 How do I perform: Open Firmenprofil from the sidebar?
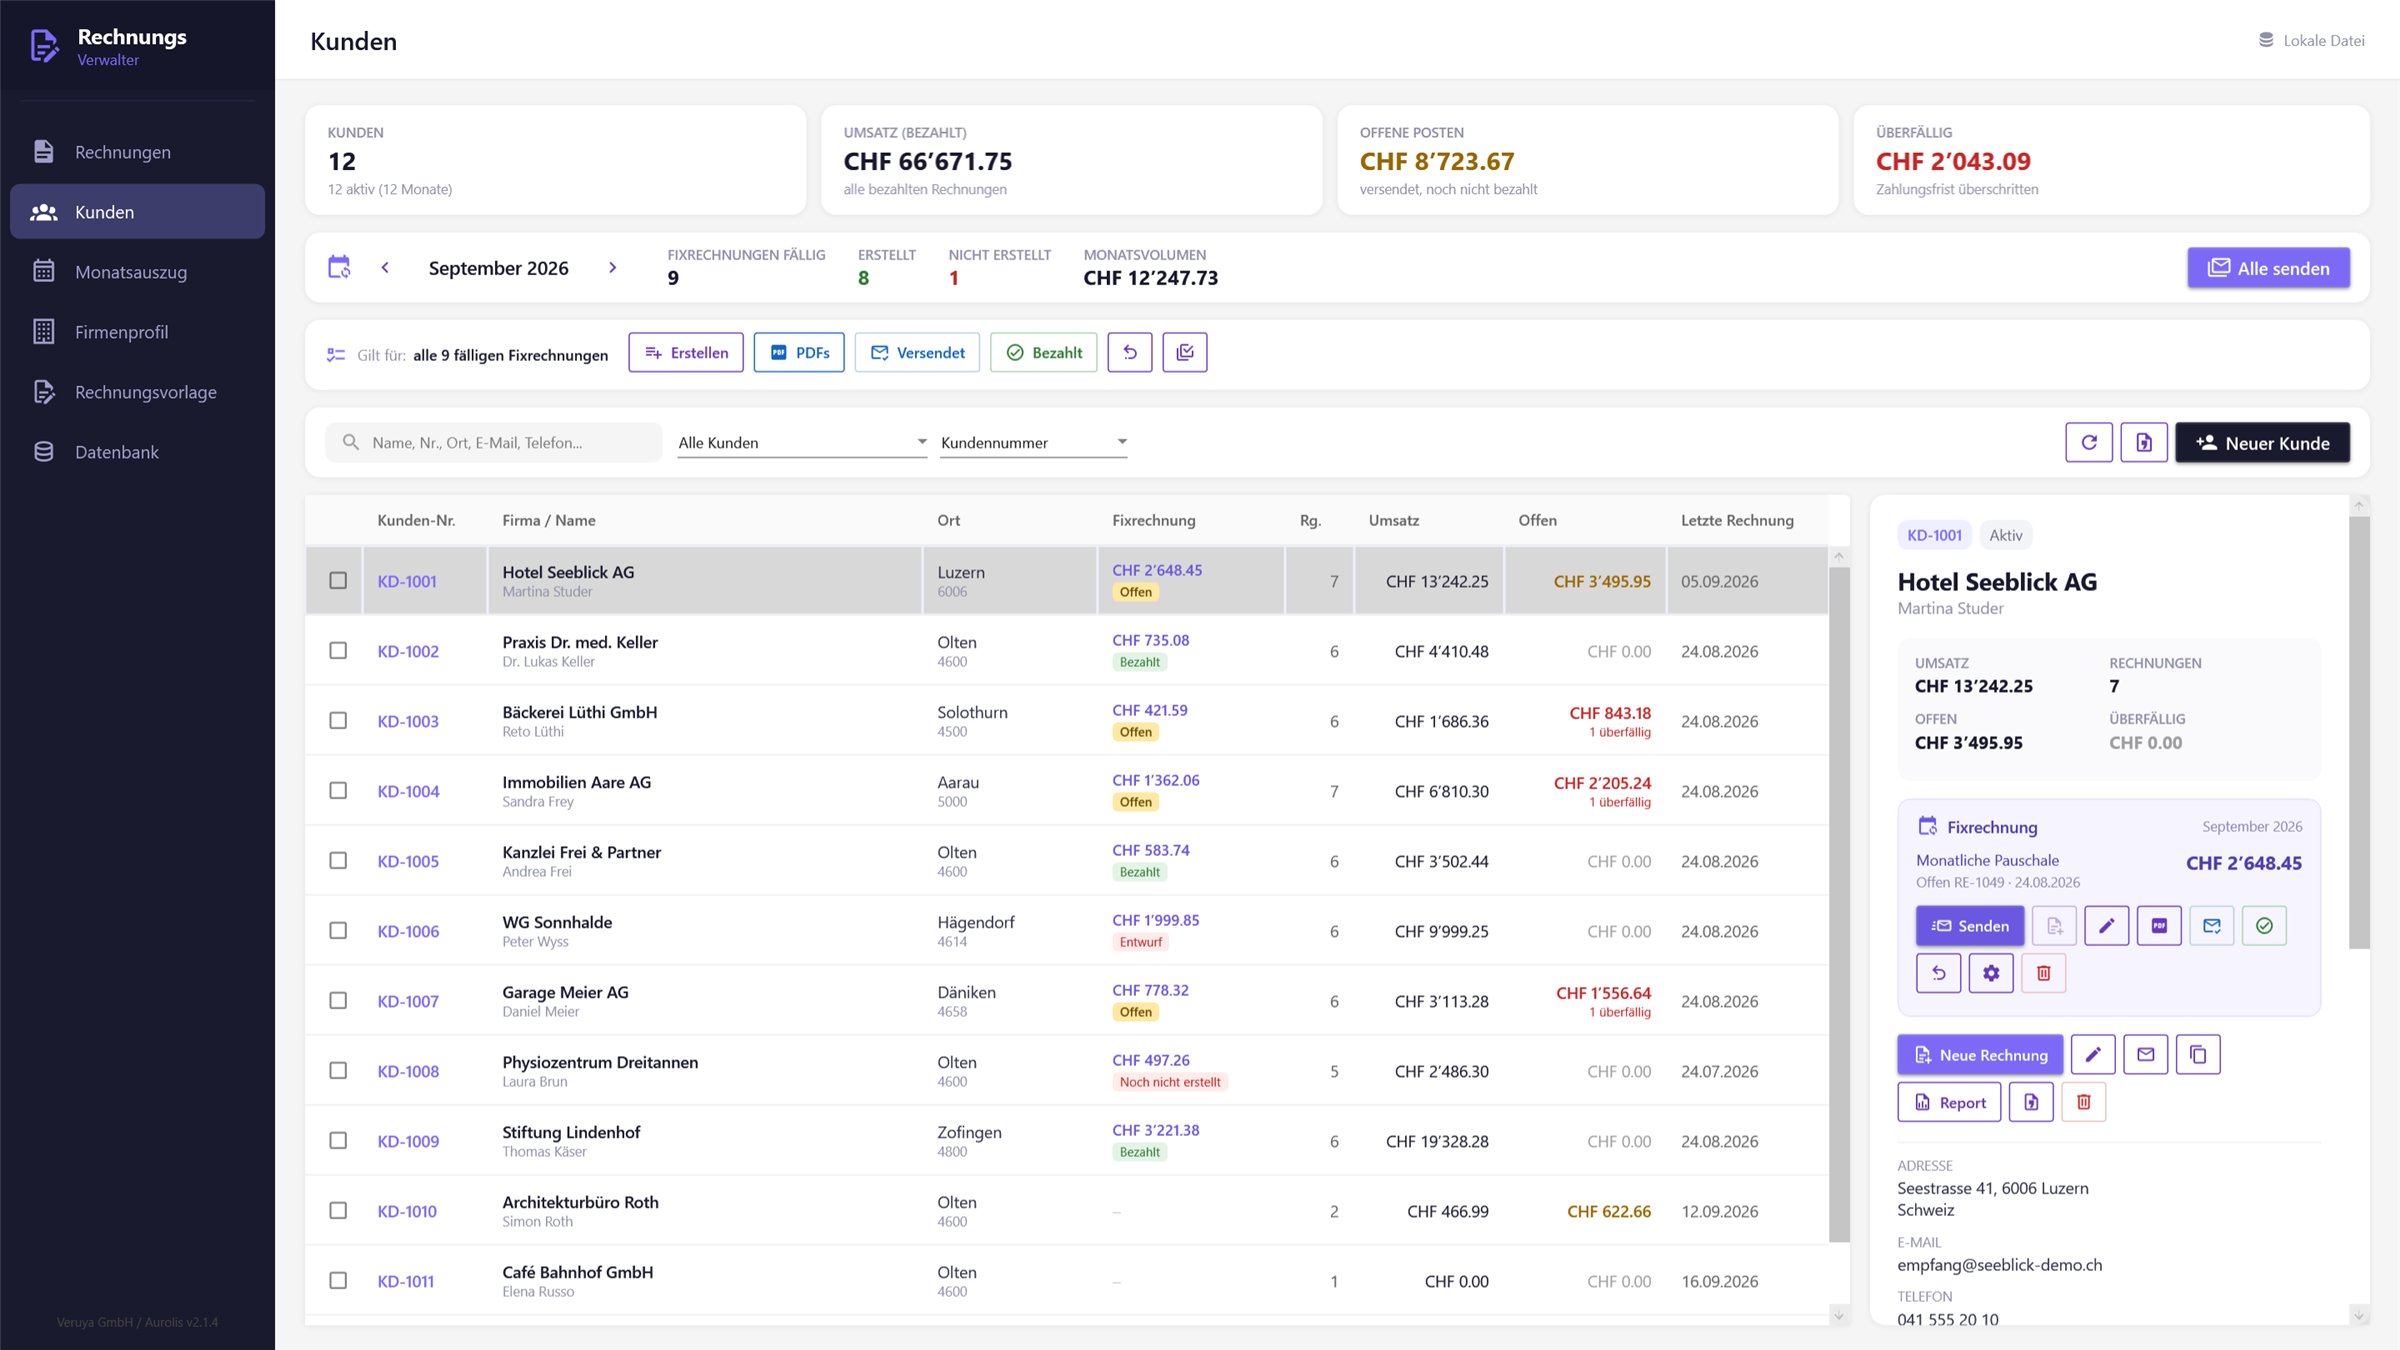137,332
